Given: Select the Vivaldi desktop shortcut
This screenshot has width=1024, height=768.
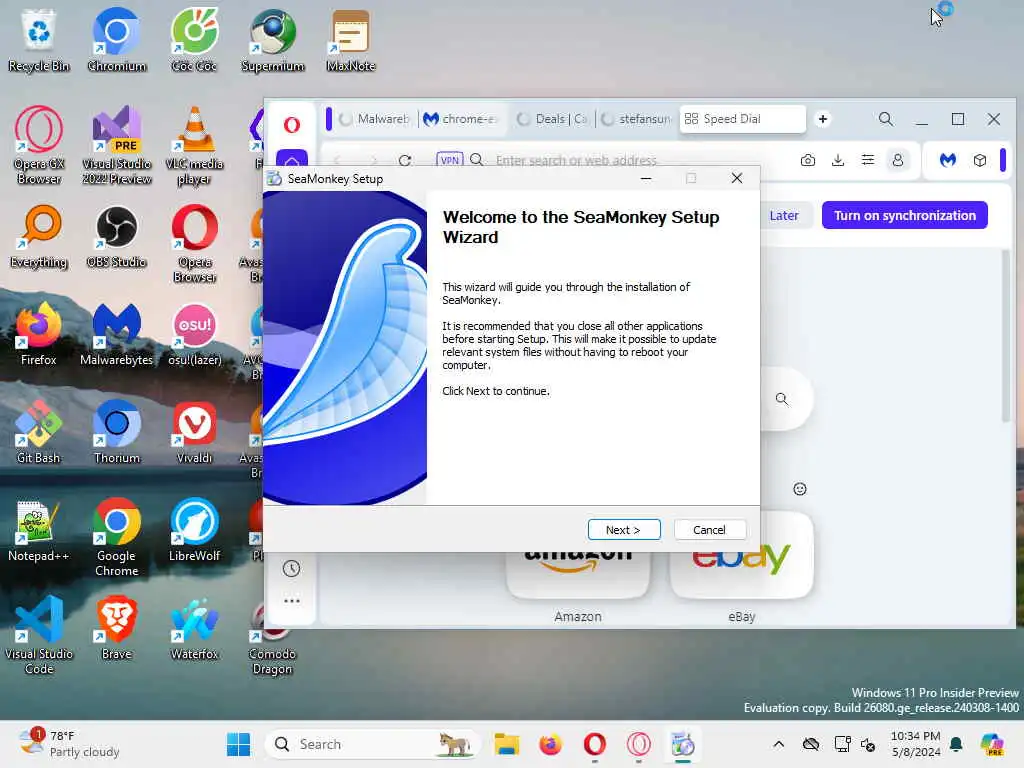Looking at the screenshot, I should pyautogui.click(x=195, y=432).
